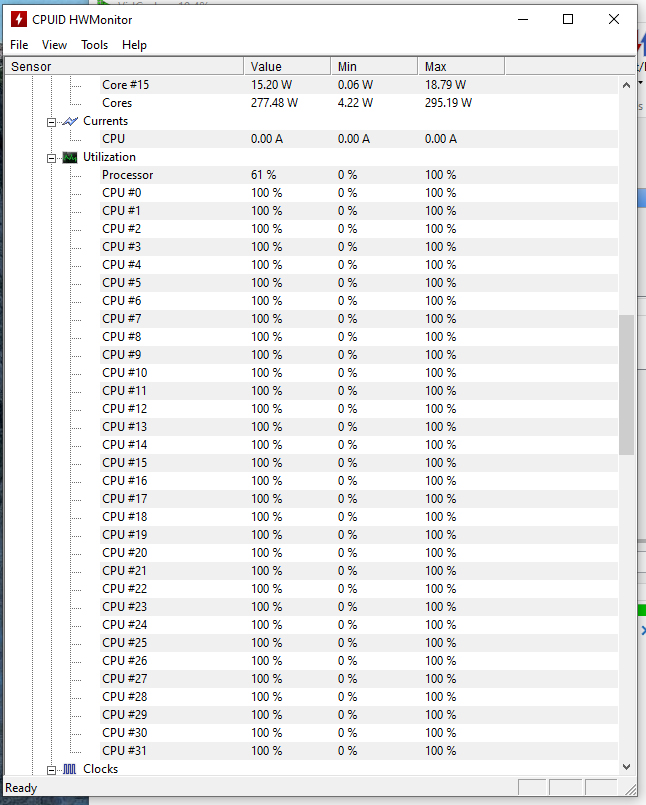This screenshot has width=646, height=805.
Task: Click the Currents graph icon
Action: (x=70, y=121)
